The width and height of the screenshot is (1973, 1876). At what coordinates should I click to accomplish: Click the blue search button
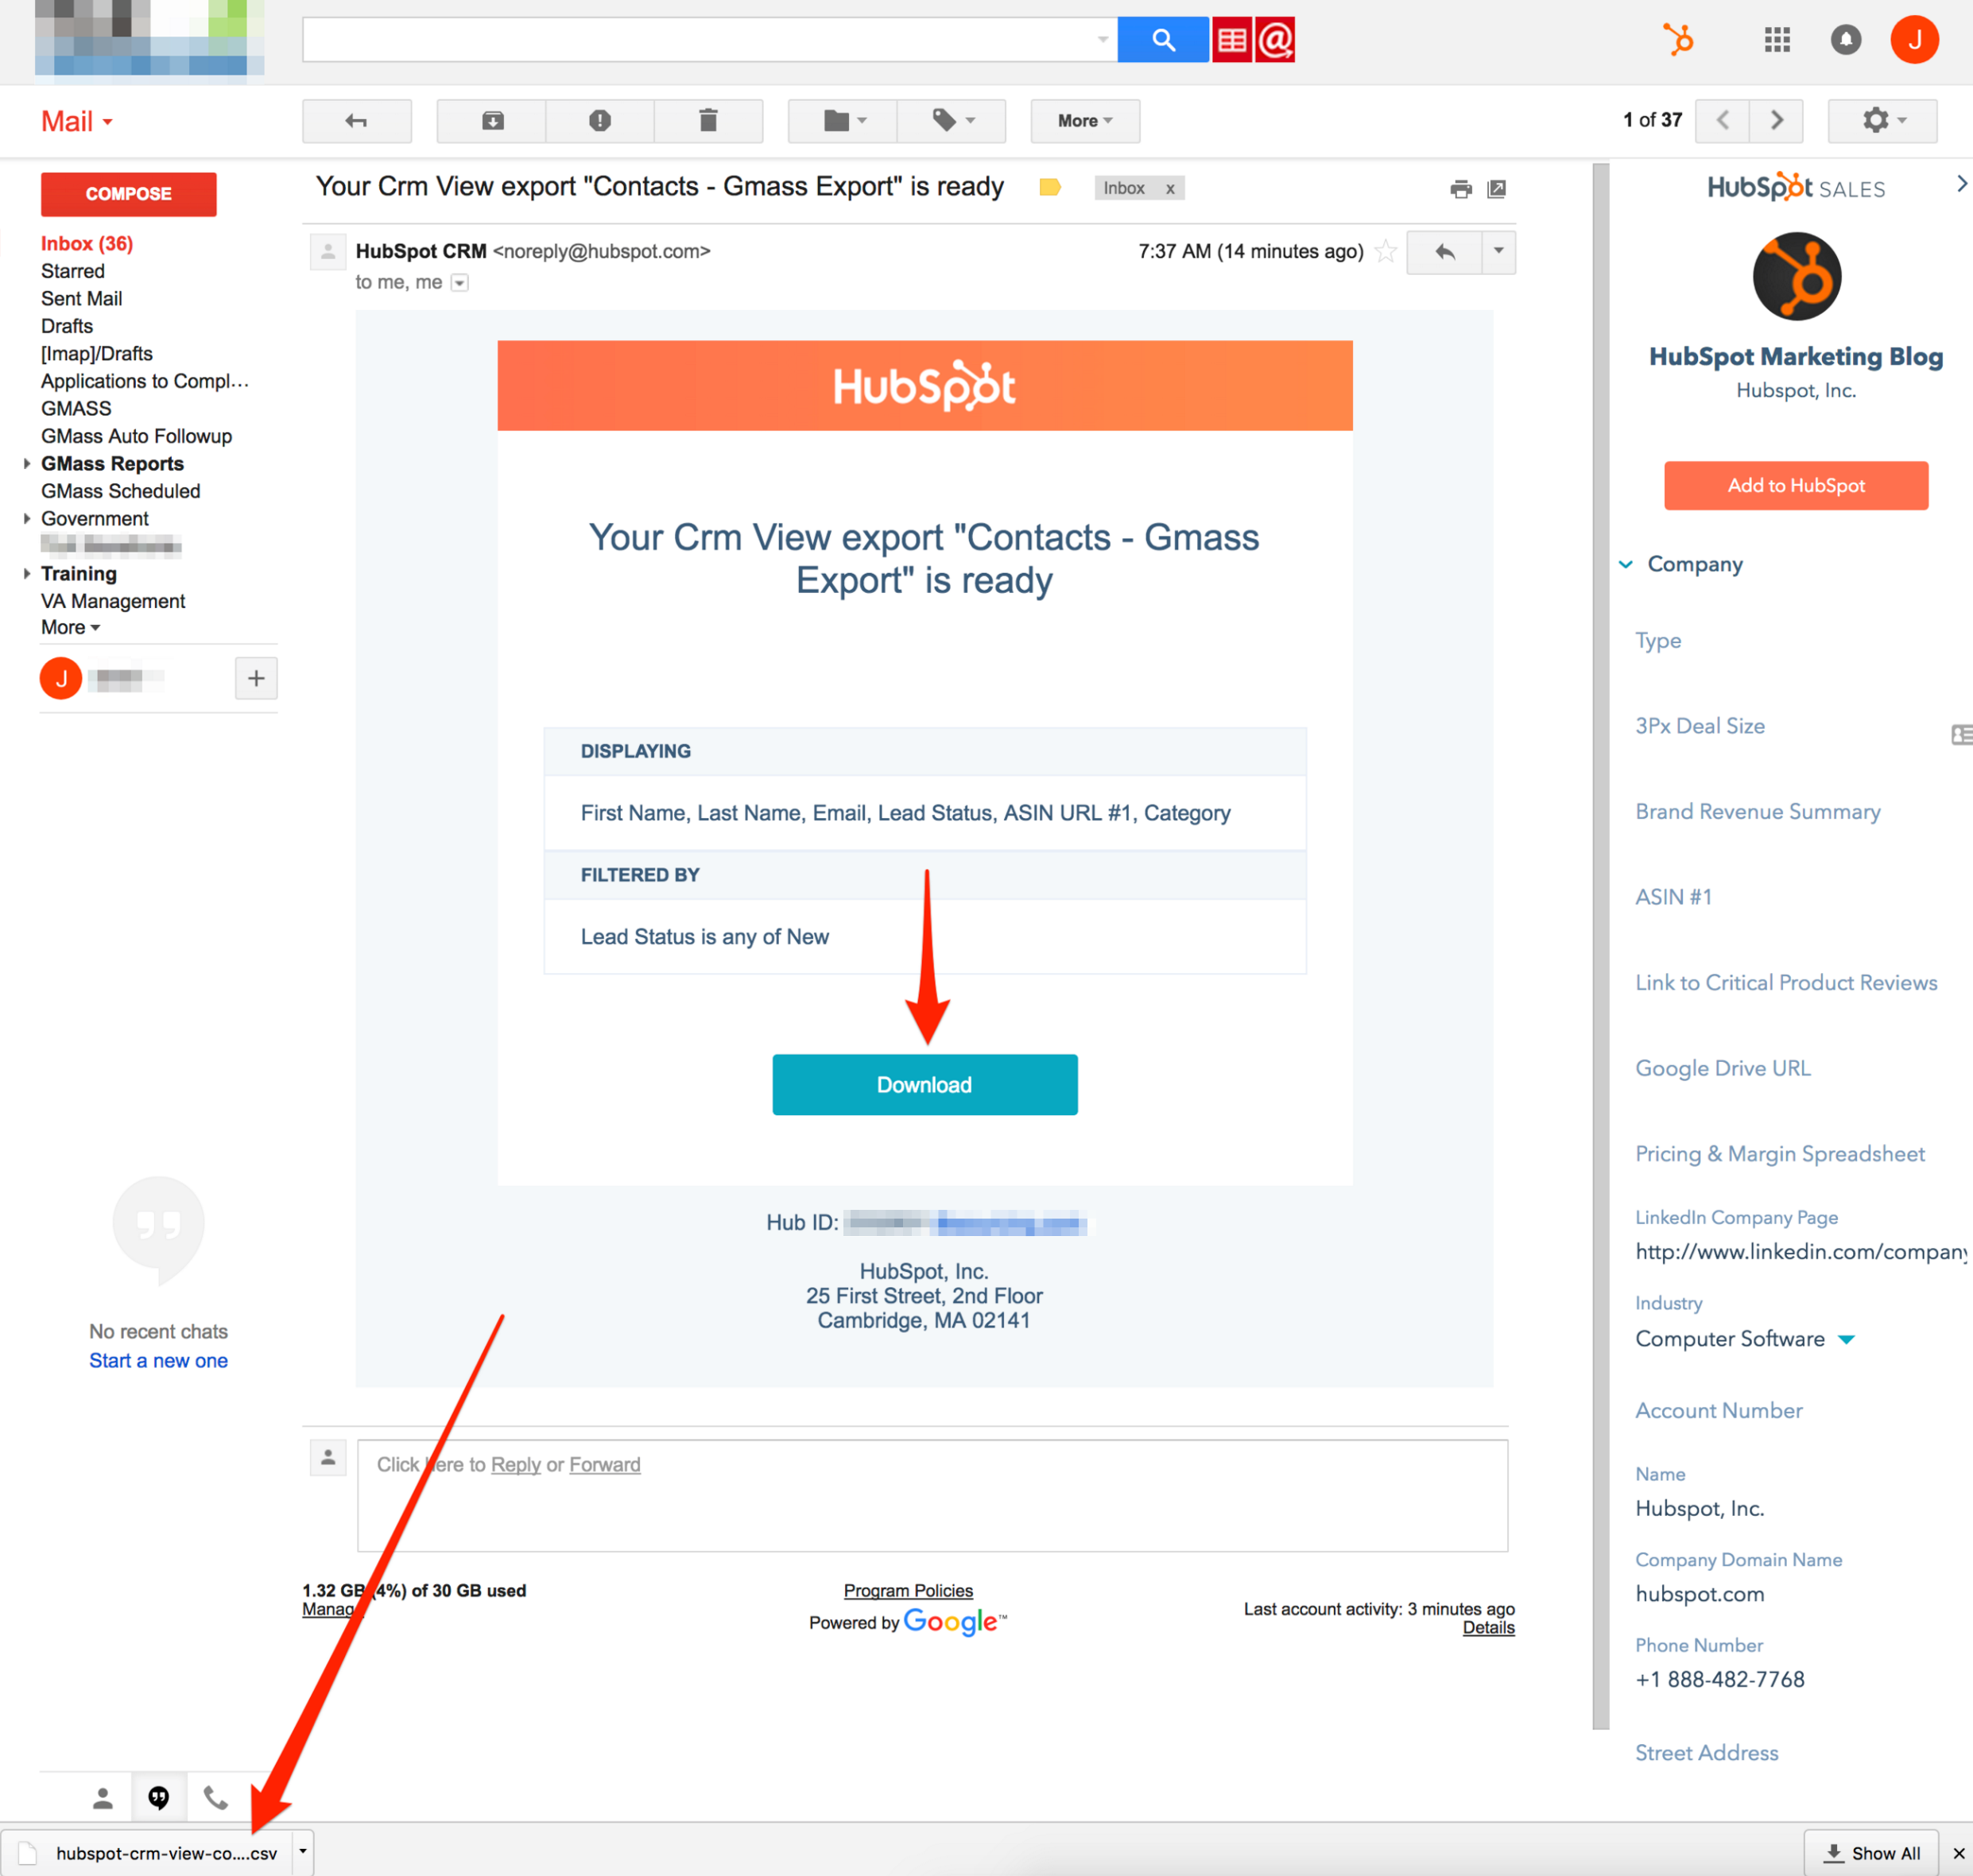tap(1162, 40)
